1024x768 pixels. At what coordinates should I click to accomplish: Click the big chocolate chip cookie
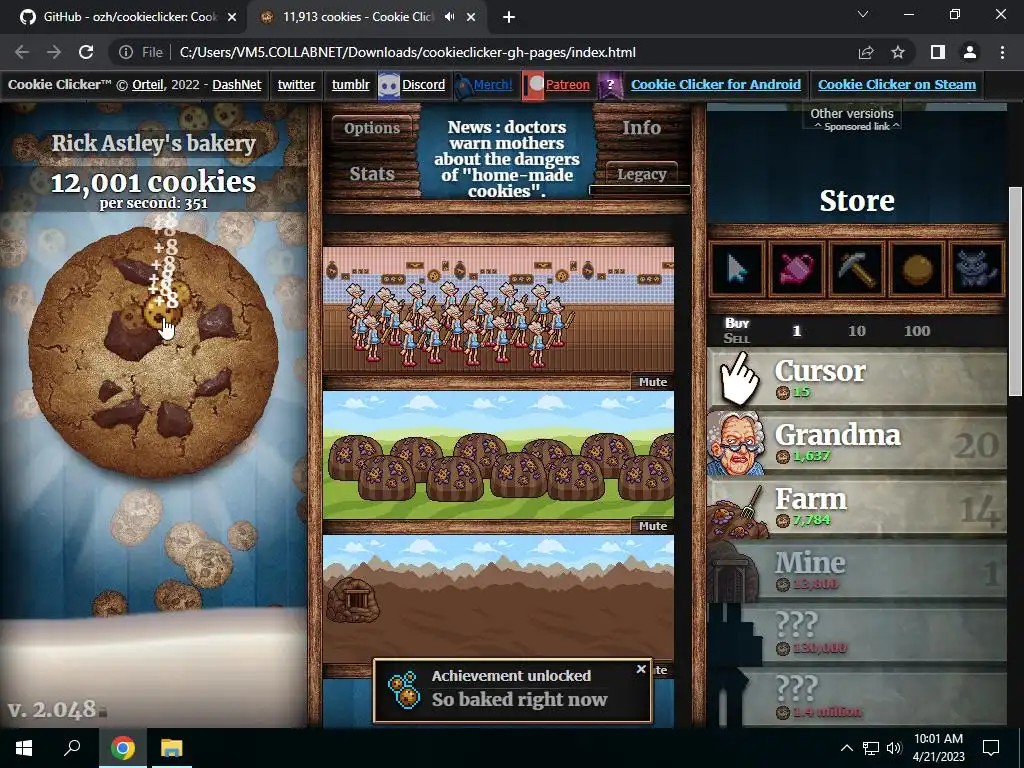pos(153,353)
